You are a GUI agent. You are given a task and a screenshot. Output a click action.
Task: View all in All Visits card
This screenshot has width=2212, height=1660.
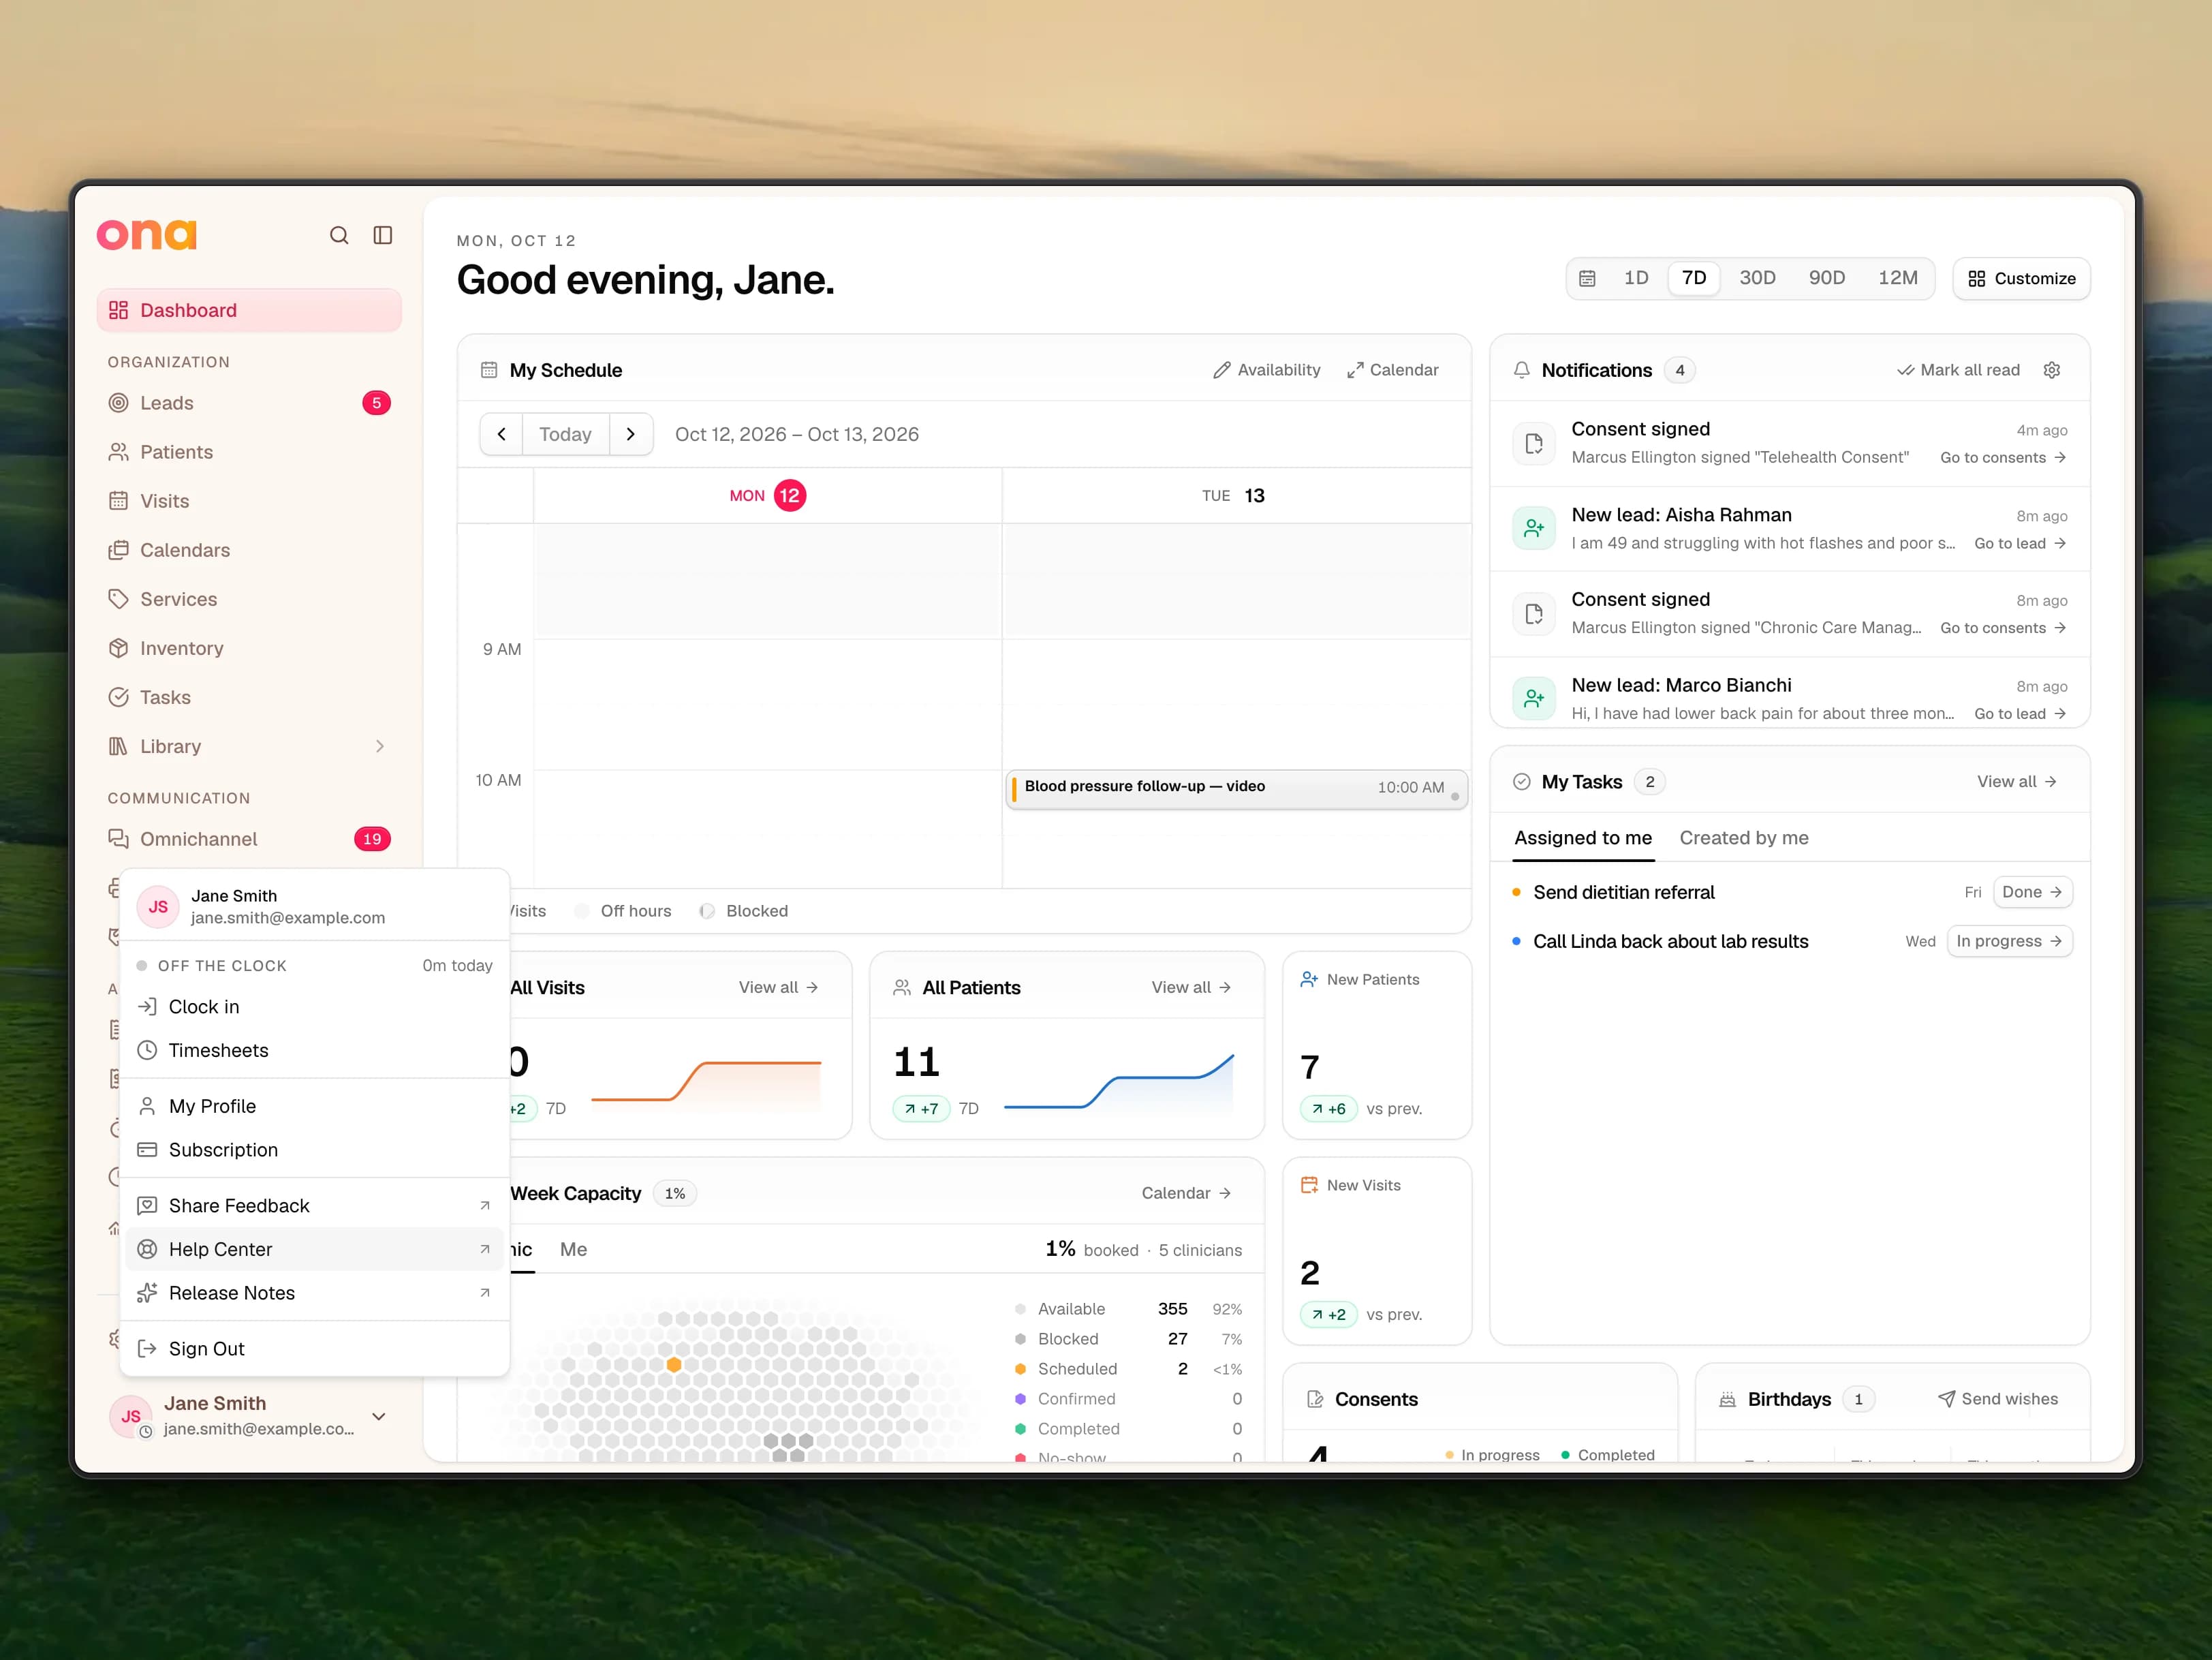(779, 987)
